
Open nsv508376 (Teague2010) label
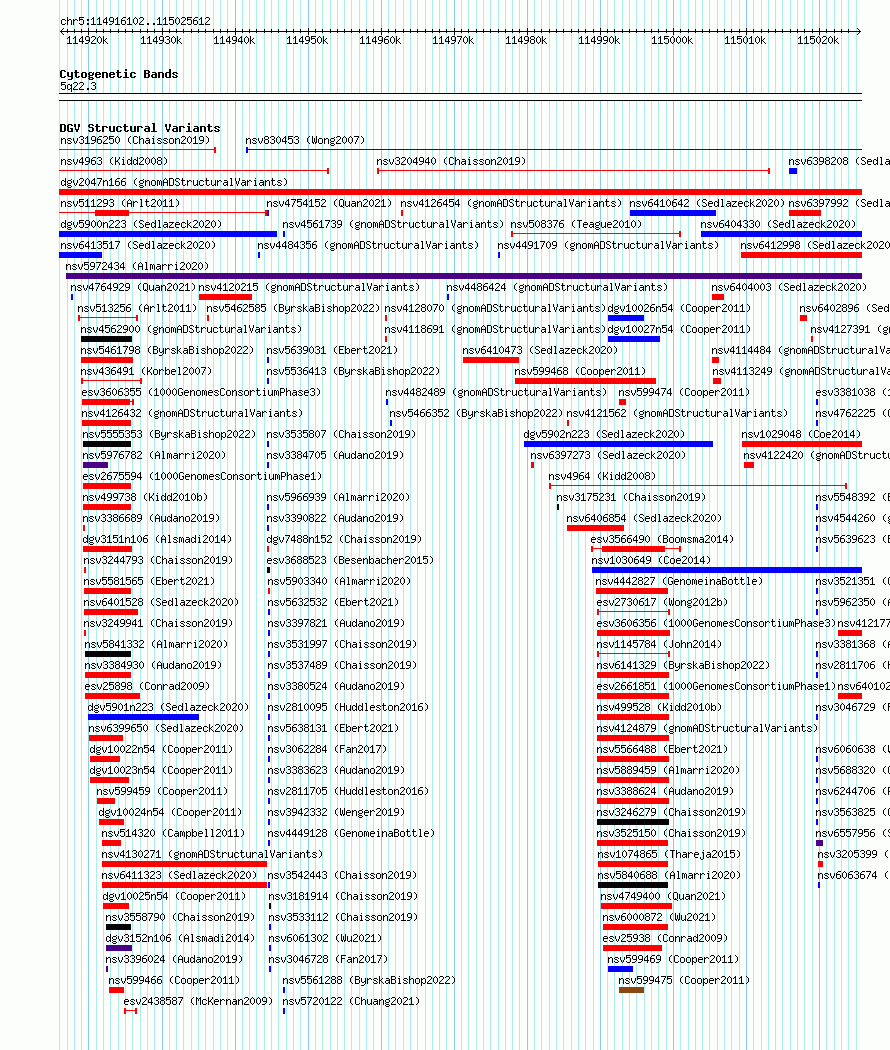[576, 224]
